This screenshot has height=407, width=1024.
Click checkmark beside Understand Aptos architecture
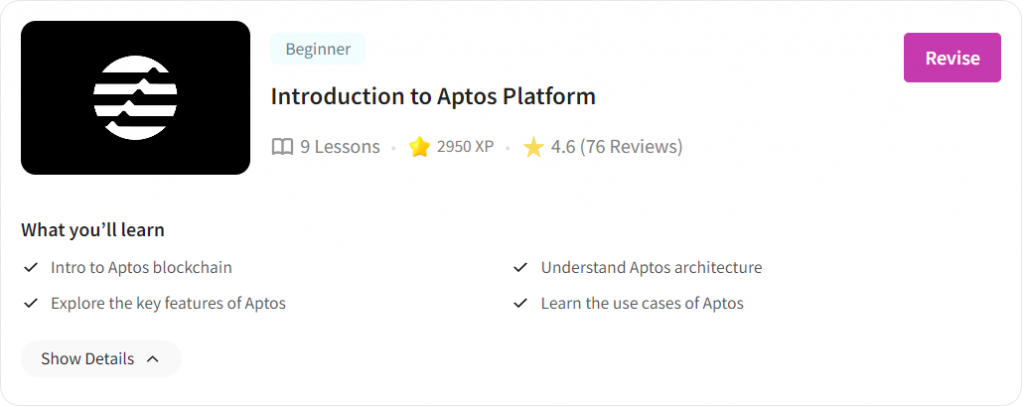point(520,268)
